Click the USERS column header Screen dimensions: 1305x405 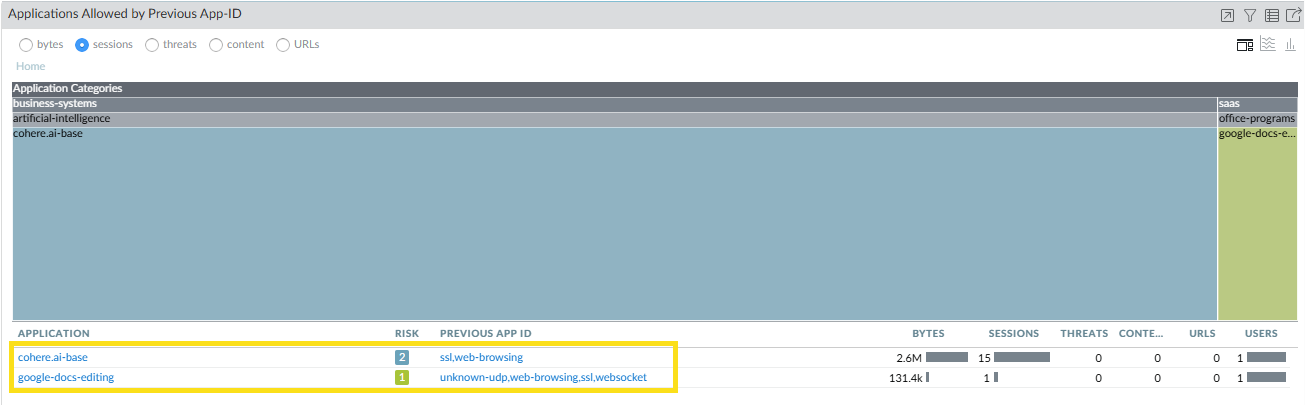click(x=1261, y=334)
